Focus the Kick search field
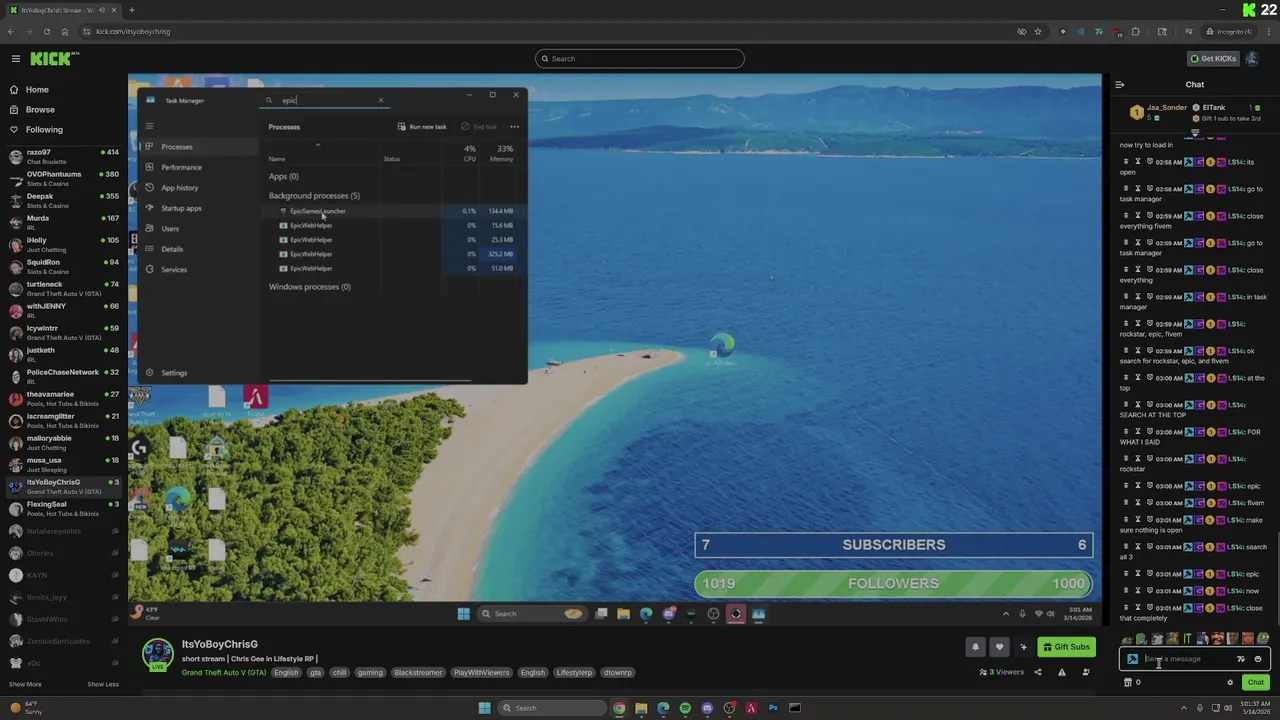 point(640,59)
